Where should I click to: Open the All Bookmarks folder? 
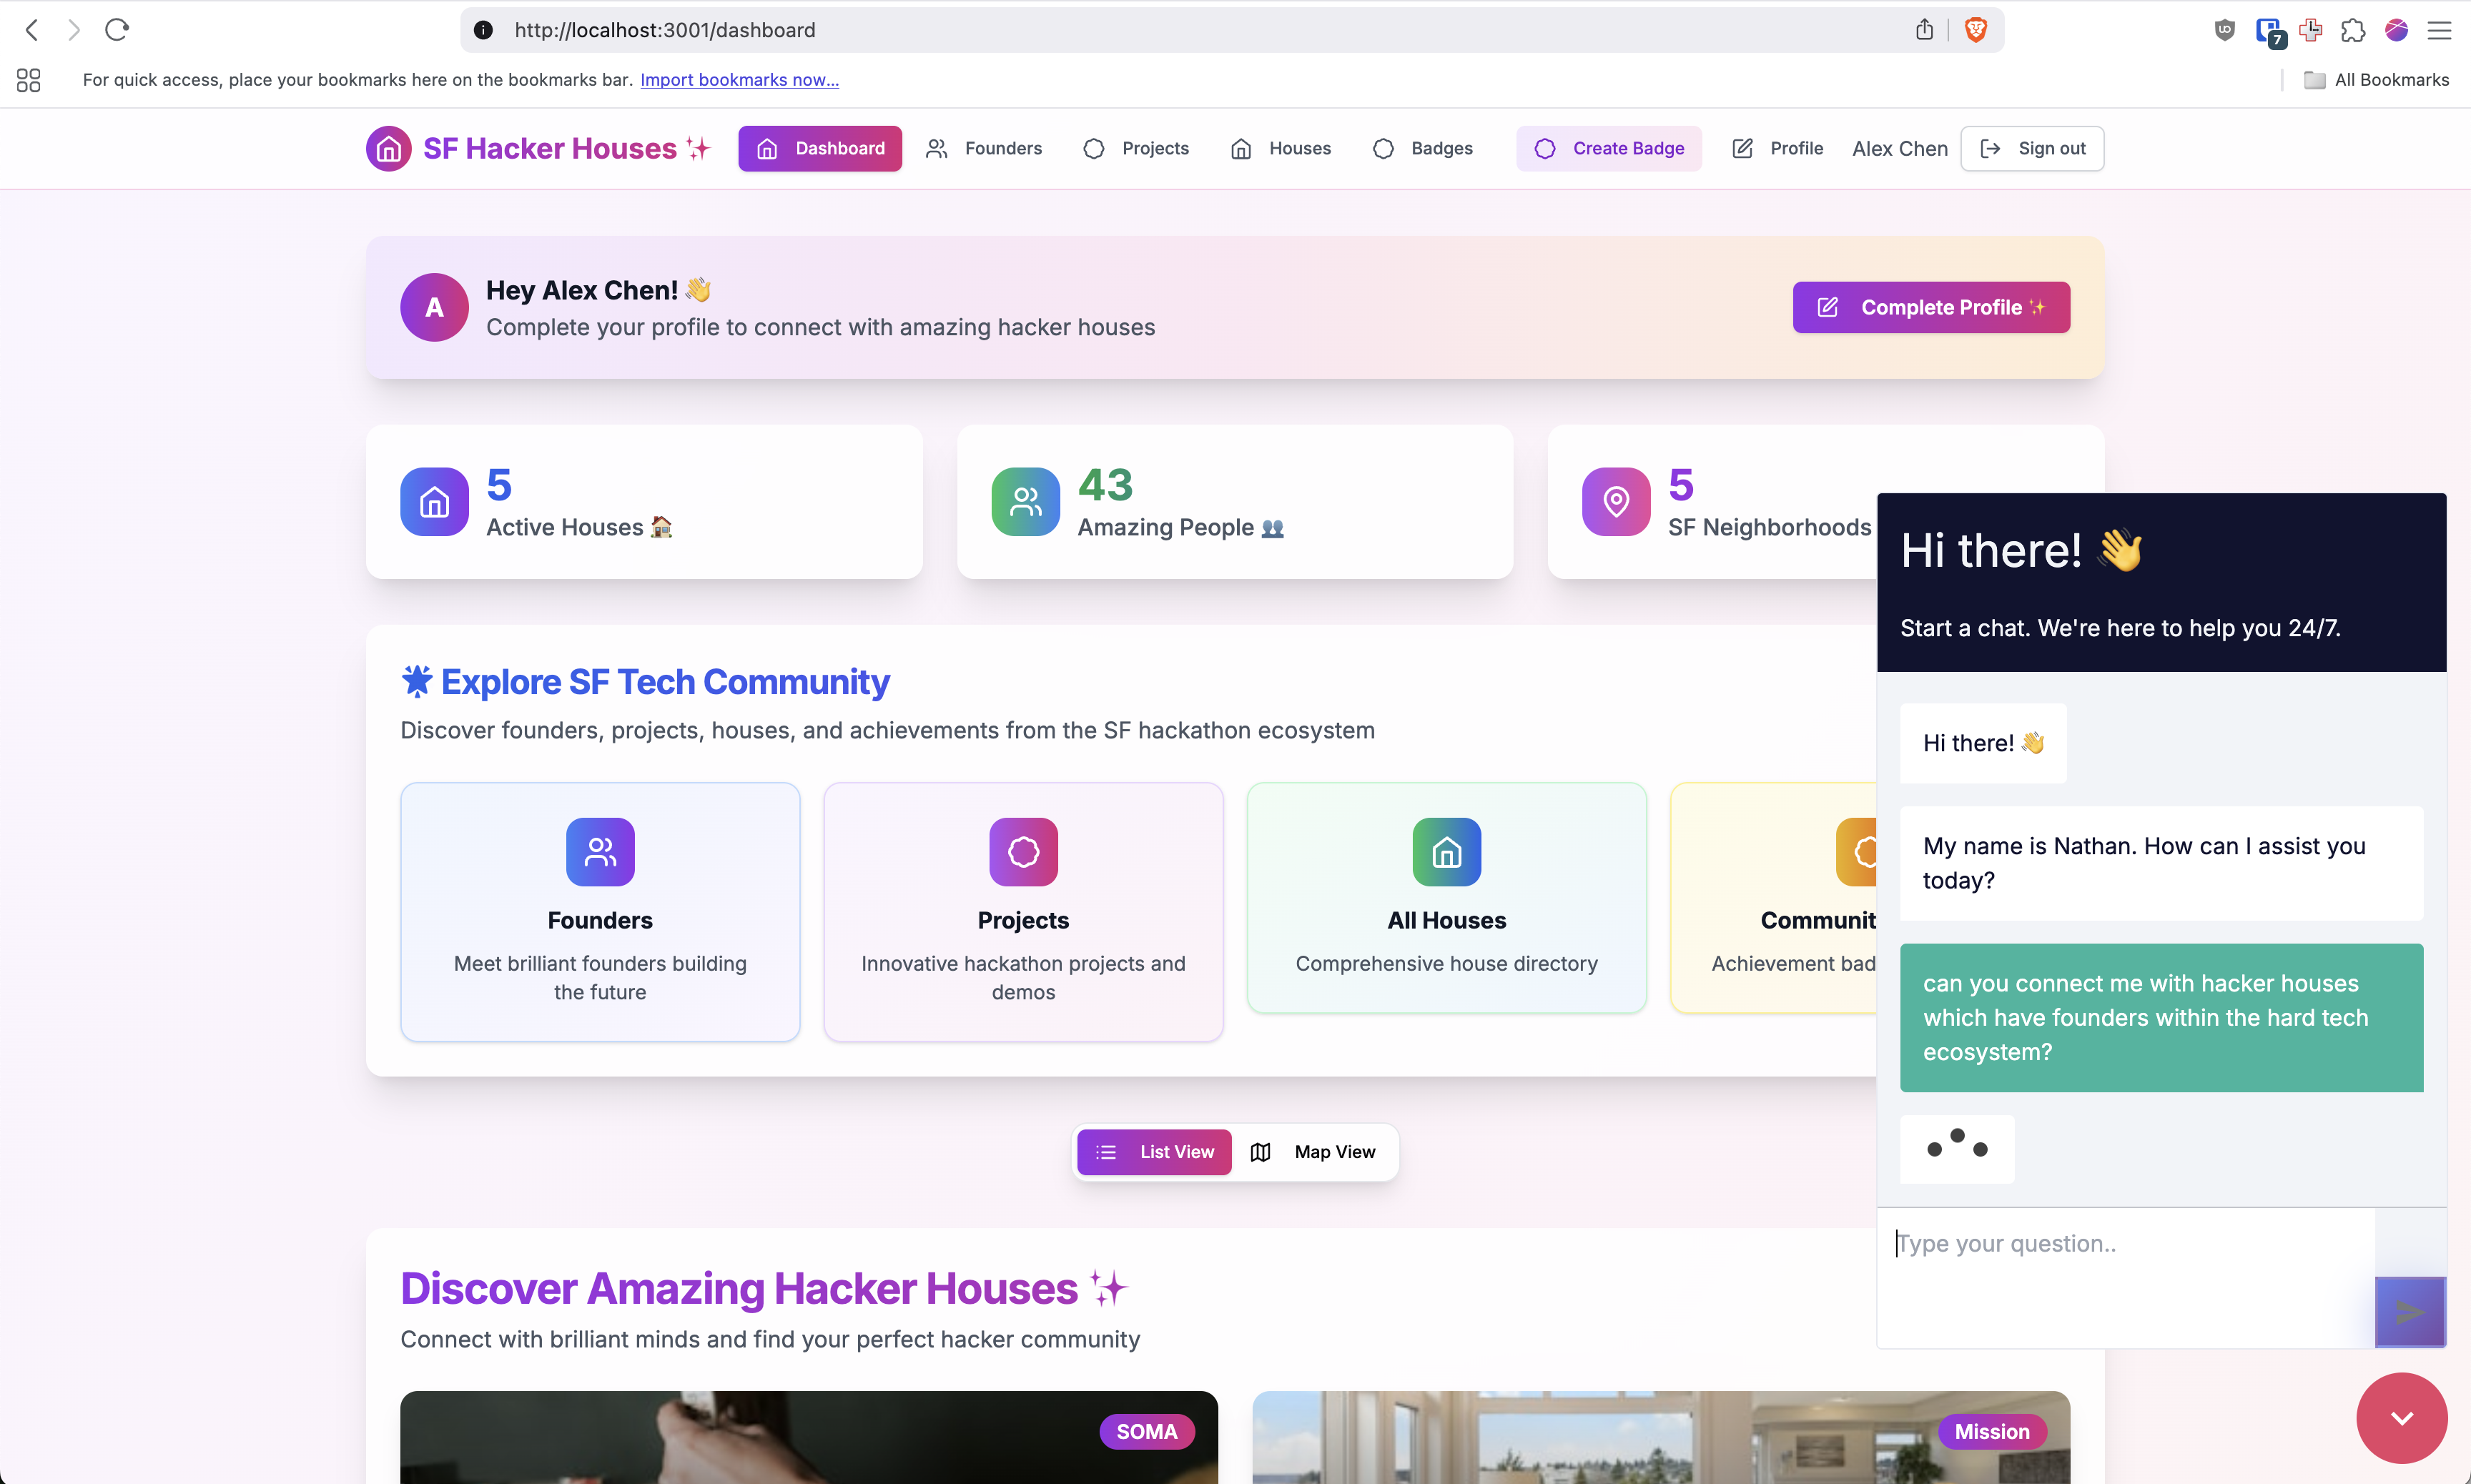pyautogui.click(x=2376, y=80)
